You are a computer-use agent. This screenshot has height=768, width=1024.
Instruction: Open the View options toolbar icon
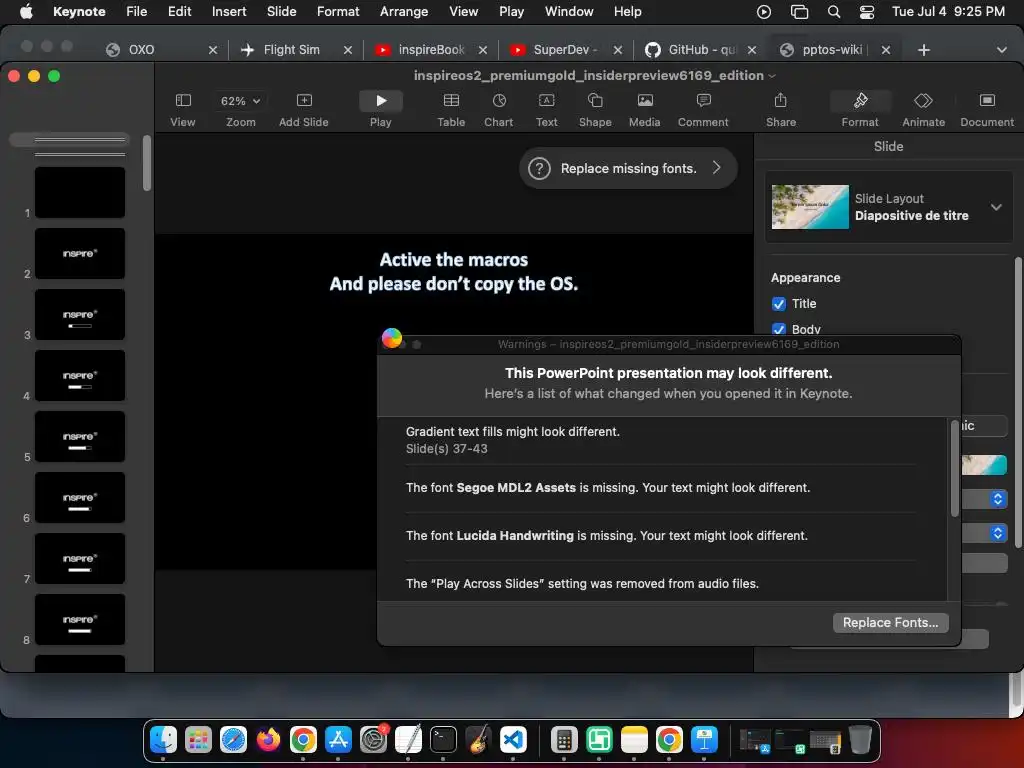coord(183,101)
